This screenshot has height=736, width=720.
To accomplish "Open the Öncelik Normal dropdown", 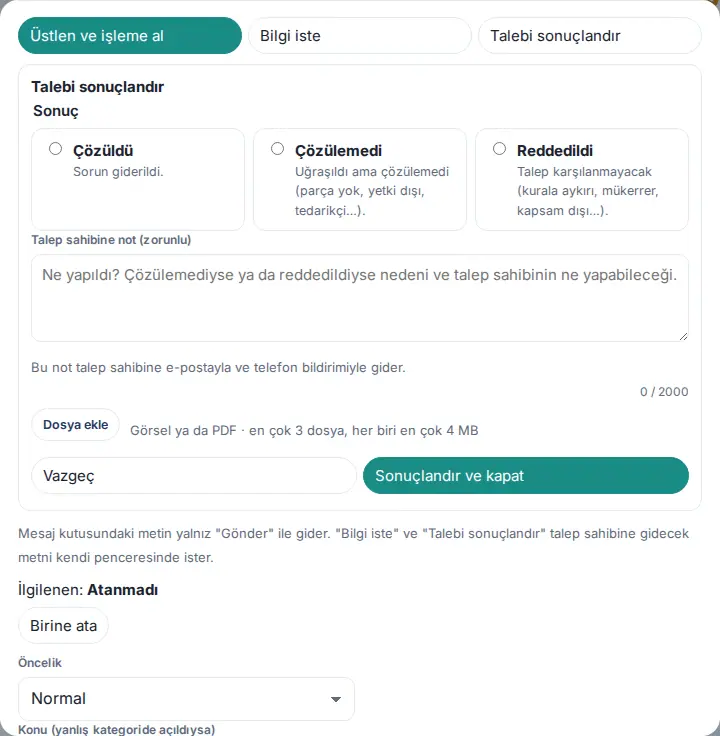I will coord(186,699).
